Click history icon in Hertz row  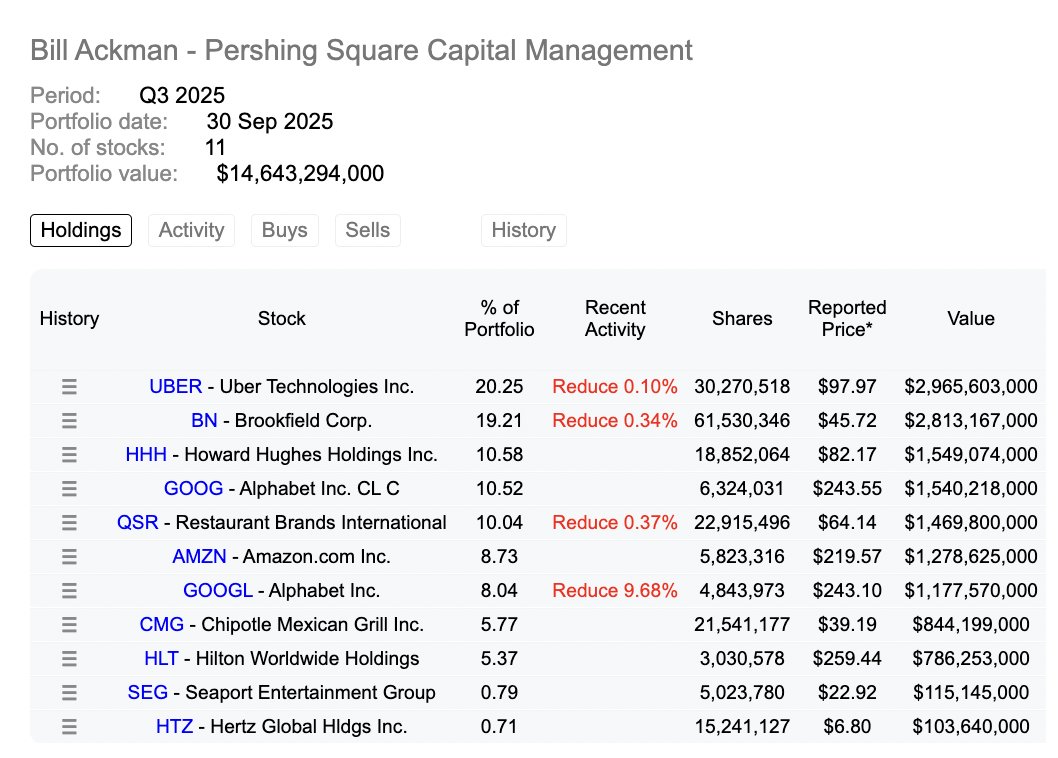[x=69, y=727]
